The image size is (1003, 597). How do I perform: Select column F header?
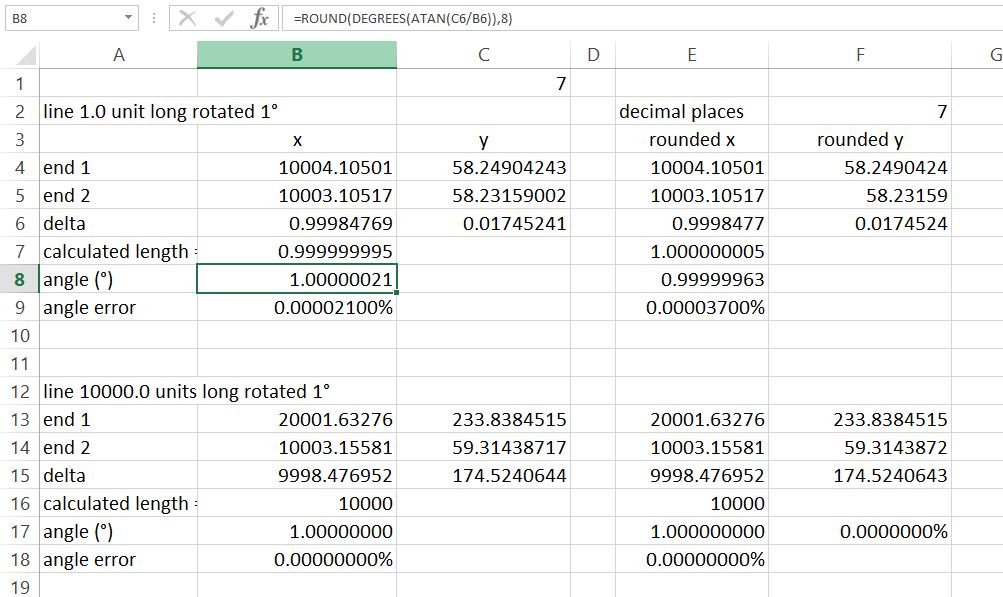pos(860,55)
